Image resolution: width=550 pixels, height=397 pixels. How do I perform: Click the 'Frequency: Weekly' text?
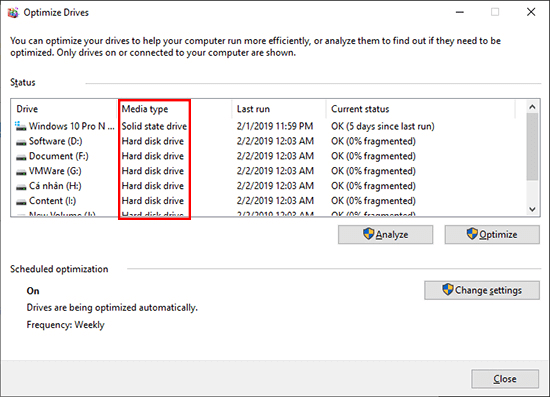66,325
